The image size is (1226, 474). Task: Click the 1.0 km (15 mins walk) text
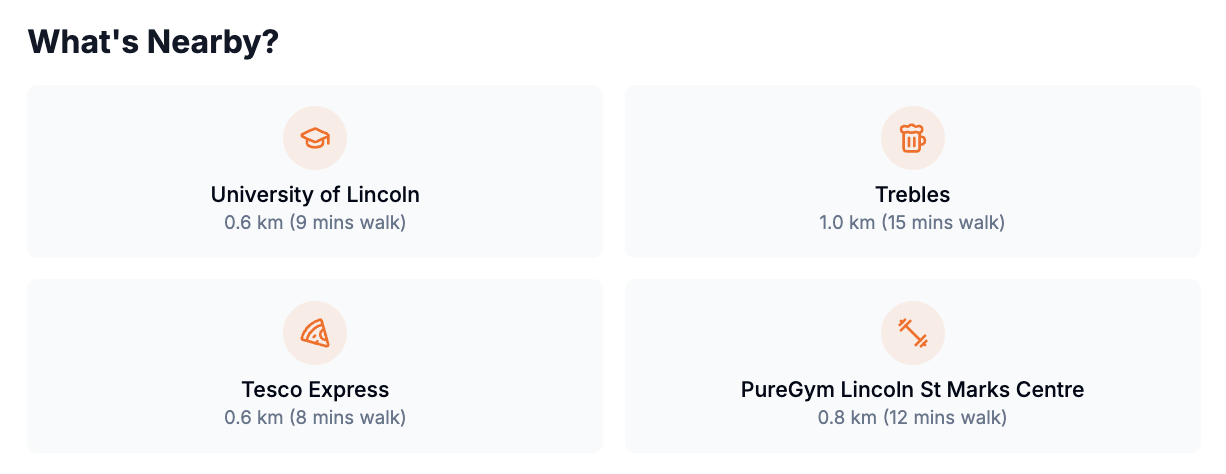pos(912,222)
